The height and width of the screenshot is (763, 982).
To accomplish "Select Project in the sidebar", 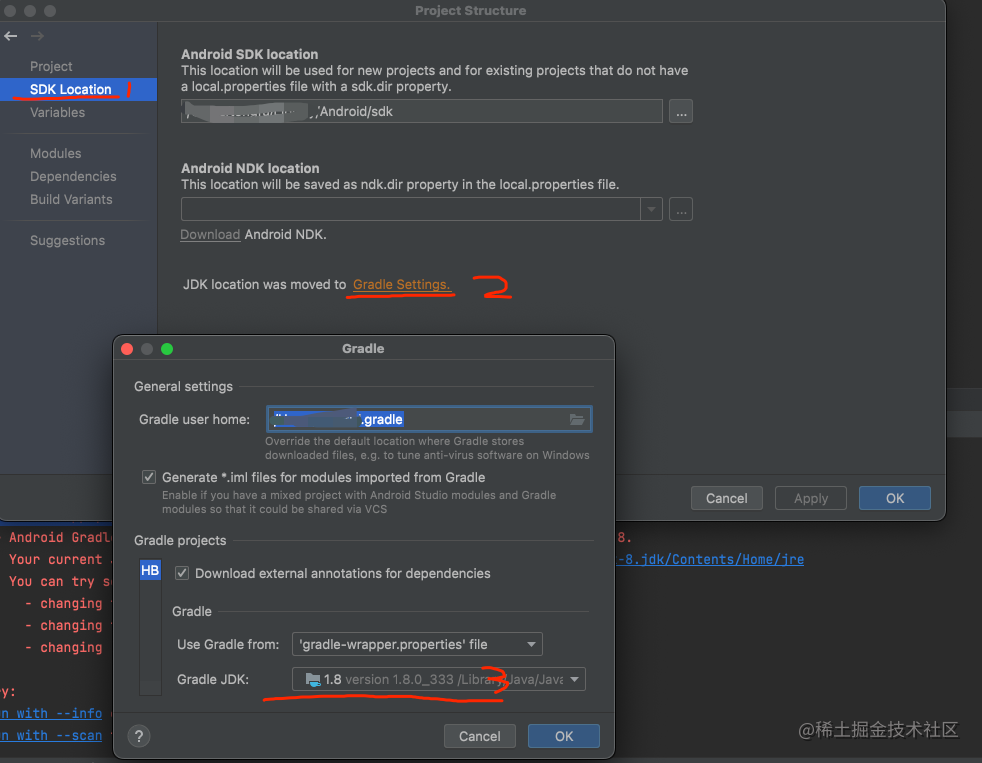I will coord(51,66).
